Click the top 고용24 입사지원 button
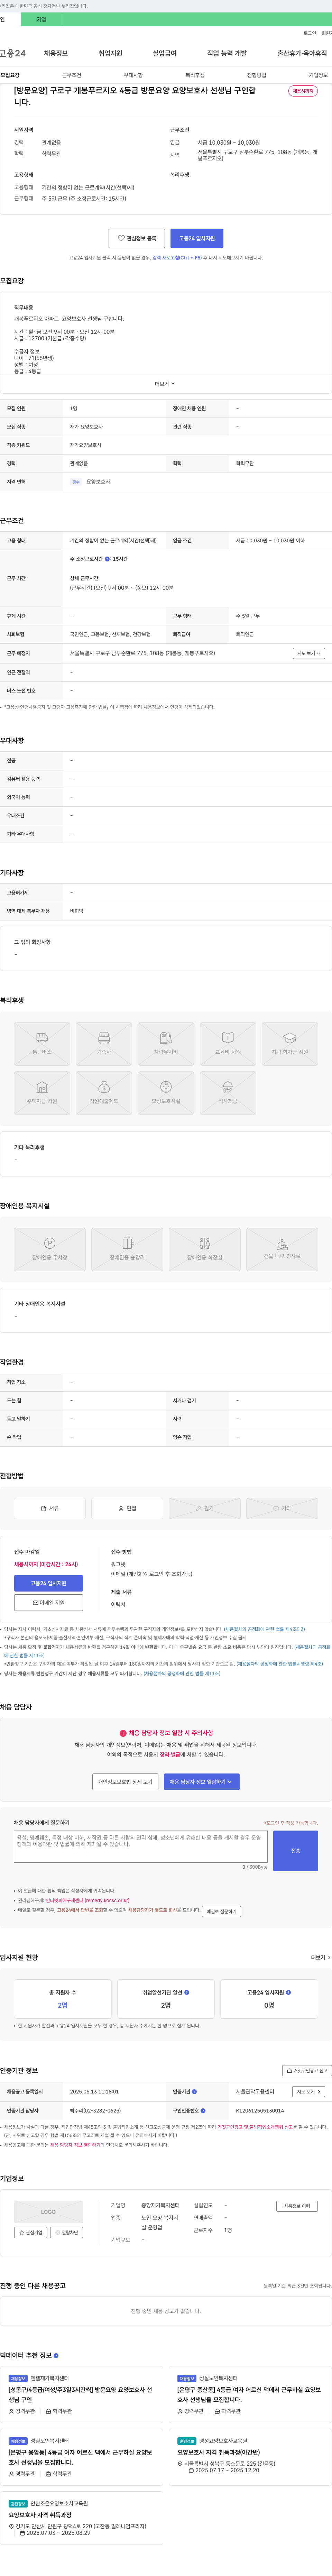Screen dimensions: 332x2576 pos(197,238)
